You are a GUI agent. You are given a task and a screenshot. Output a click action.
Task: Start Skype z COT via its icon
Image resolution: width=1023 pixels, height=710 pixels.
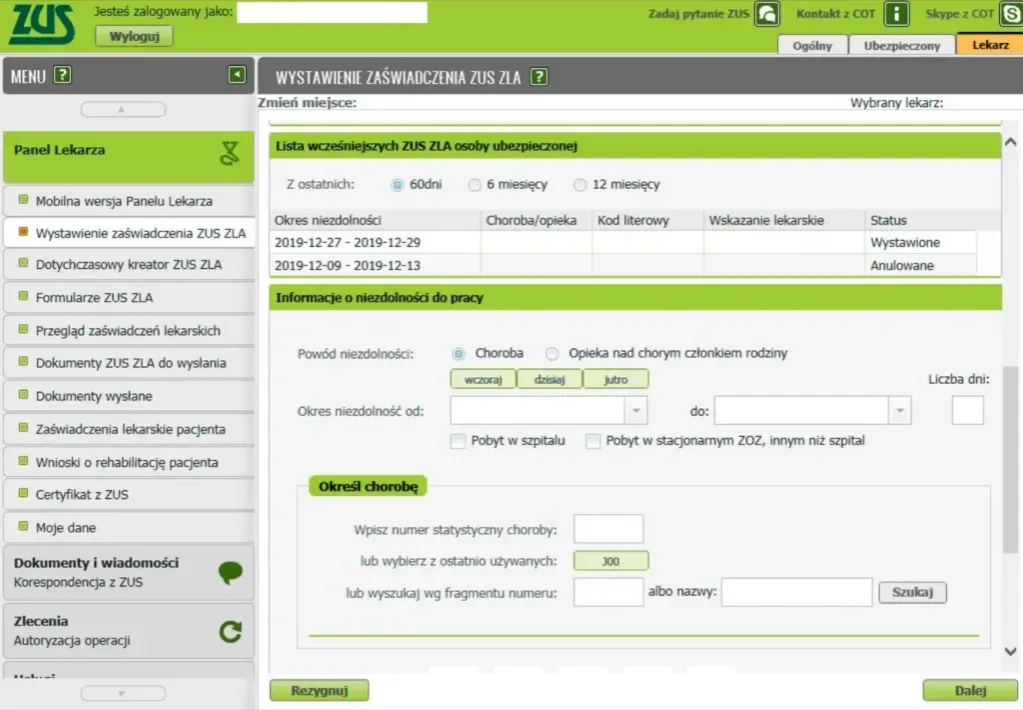coord(1008,13)
